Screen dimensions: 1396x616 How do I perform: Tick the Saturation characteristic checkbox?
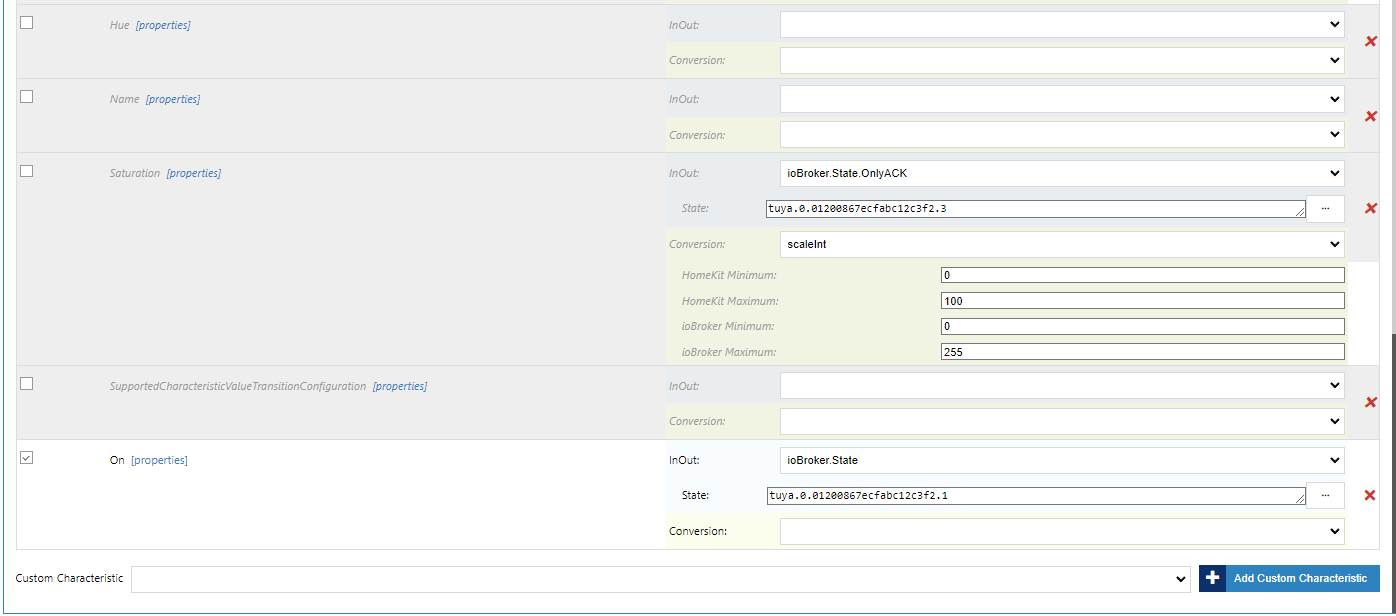click(x=27, y=171)
